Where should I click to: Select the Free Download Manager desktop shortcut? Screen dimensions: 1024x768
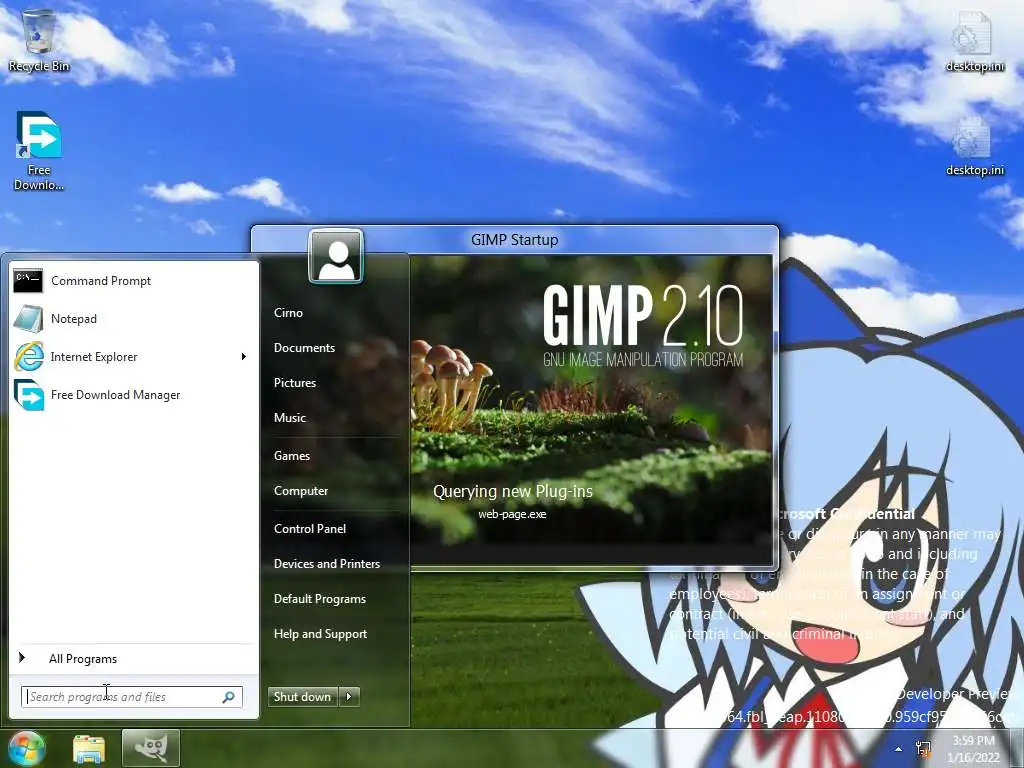pos(39,150)
